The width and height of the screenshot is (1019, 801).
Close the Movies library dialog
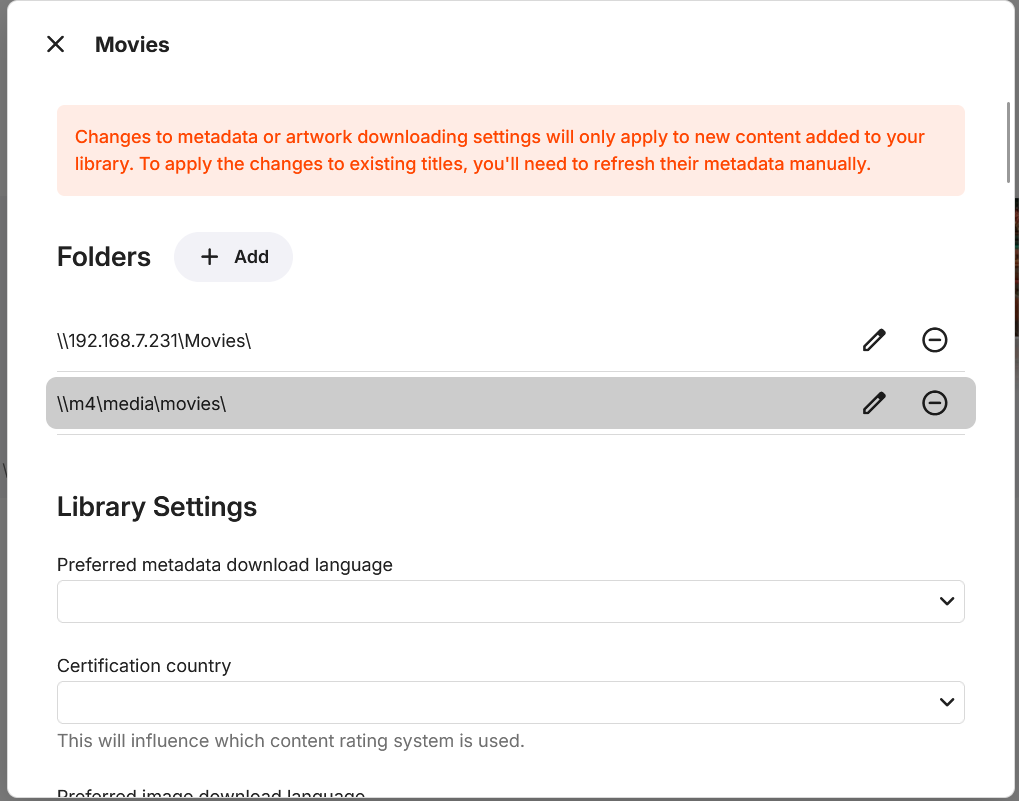click(56, 44)
